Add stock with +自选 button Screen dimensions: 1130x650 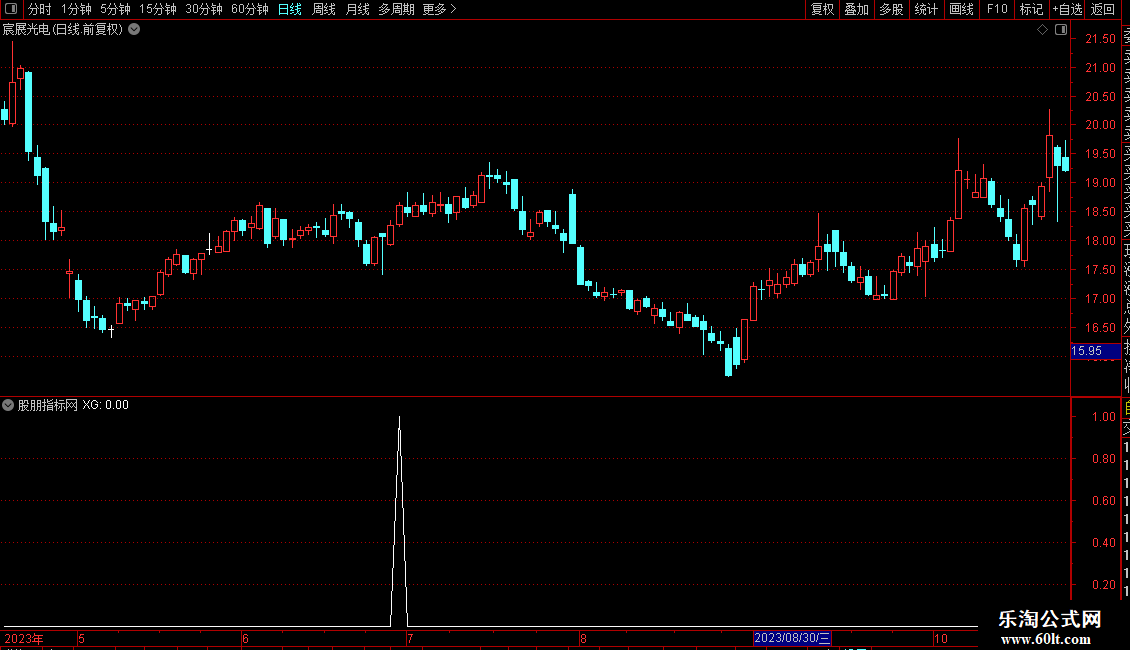point(1067,9)
